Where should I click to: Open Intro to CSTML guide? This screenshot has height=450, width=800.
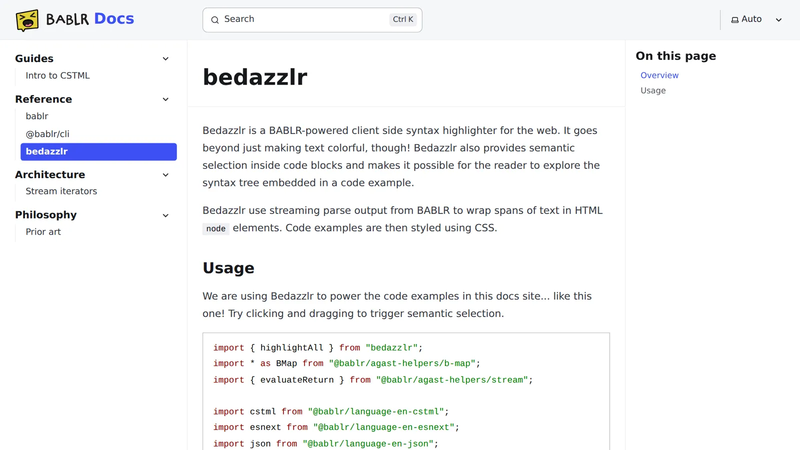(58, 76)
